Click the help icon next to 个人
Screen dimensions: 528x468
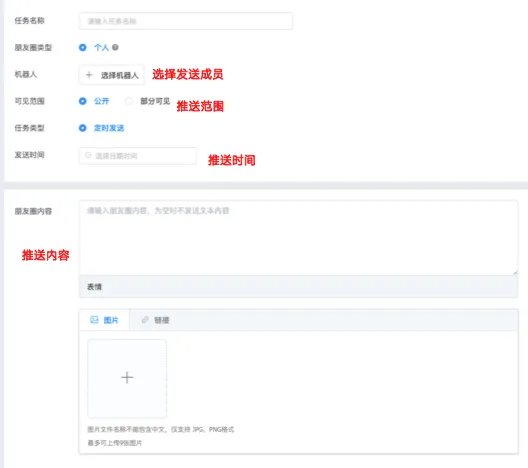tap(115, 47)
